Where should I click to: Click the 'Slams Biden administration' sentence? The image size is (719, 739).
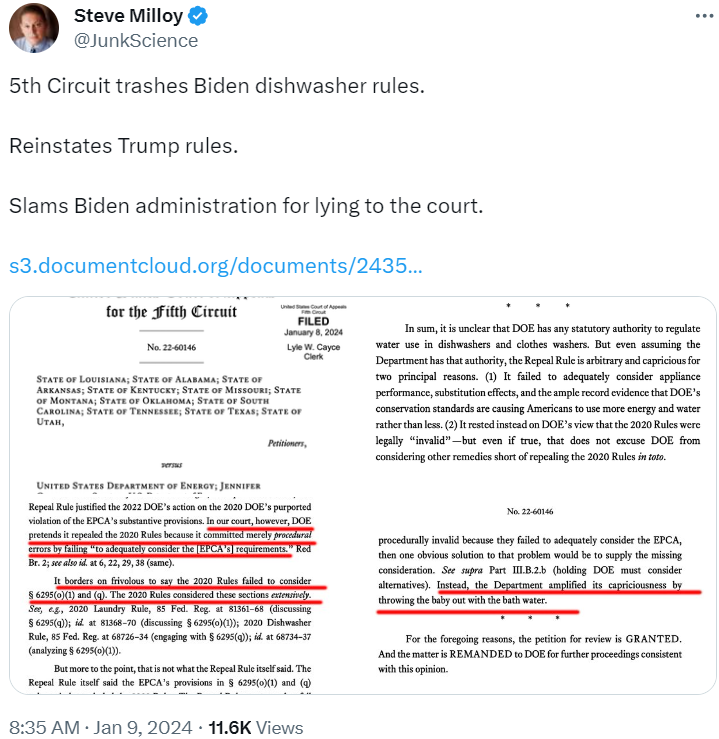[246, 206]
